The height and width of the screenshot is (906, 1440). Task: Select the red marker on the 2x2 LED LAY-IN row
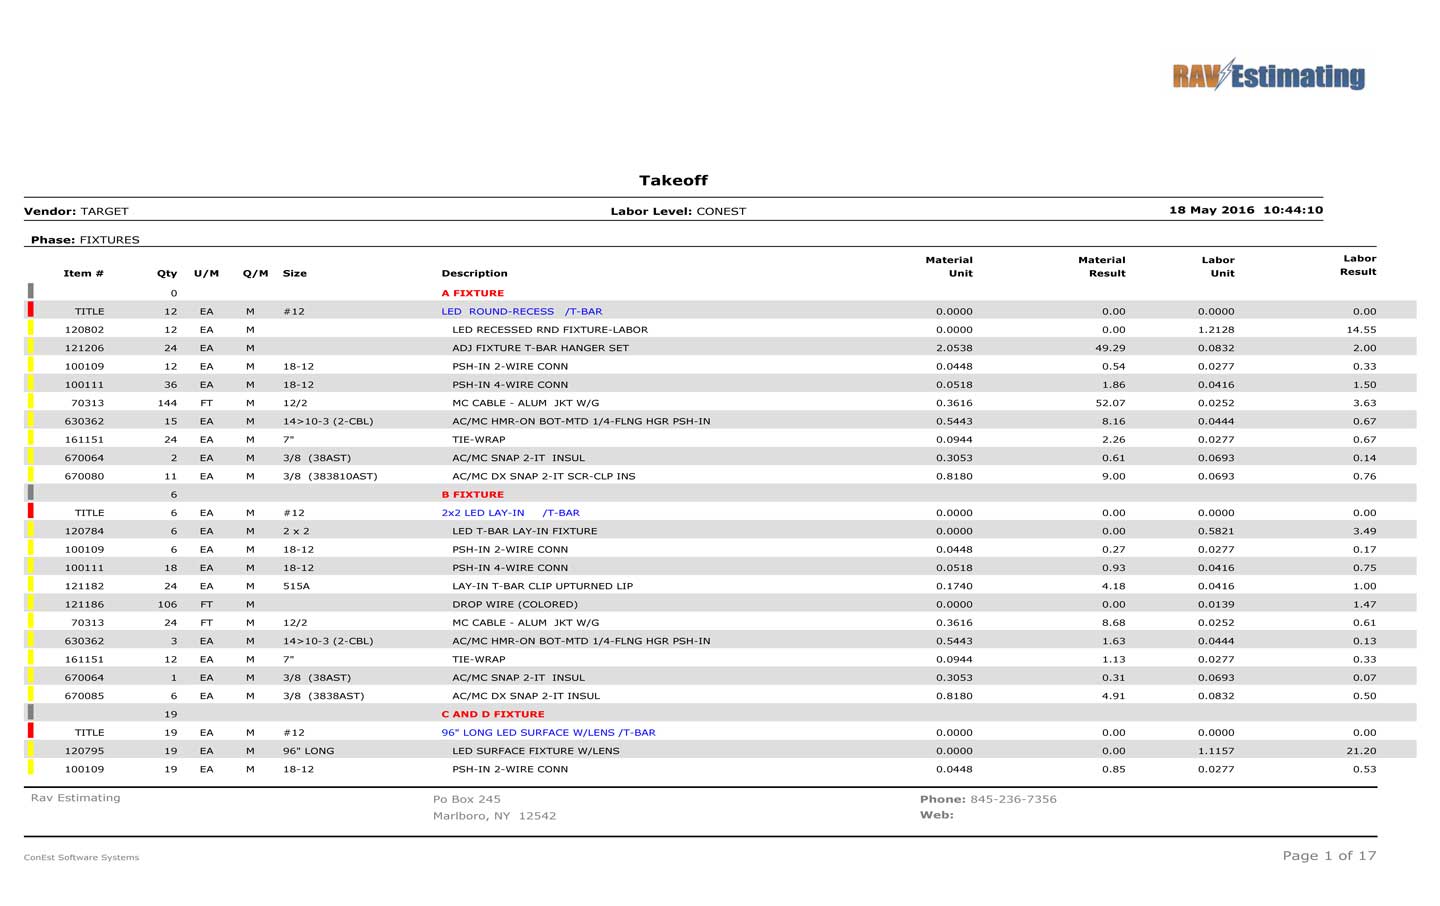pos(31,512)
